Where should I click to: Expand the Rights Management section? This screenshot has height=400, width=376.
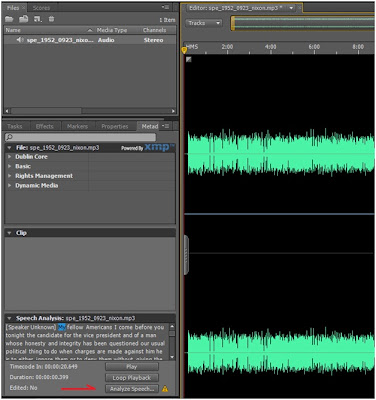click(x=10, y=176)
